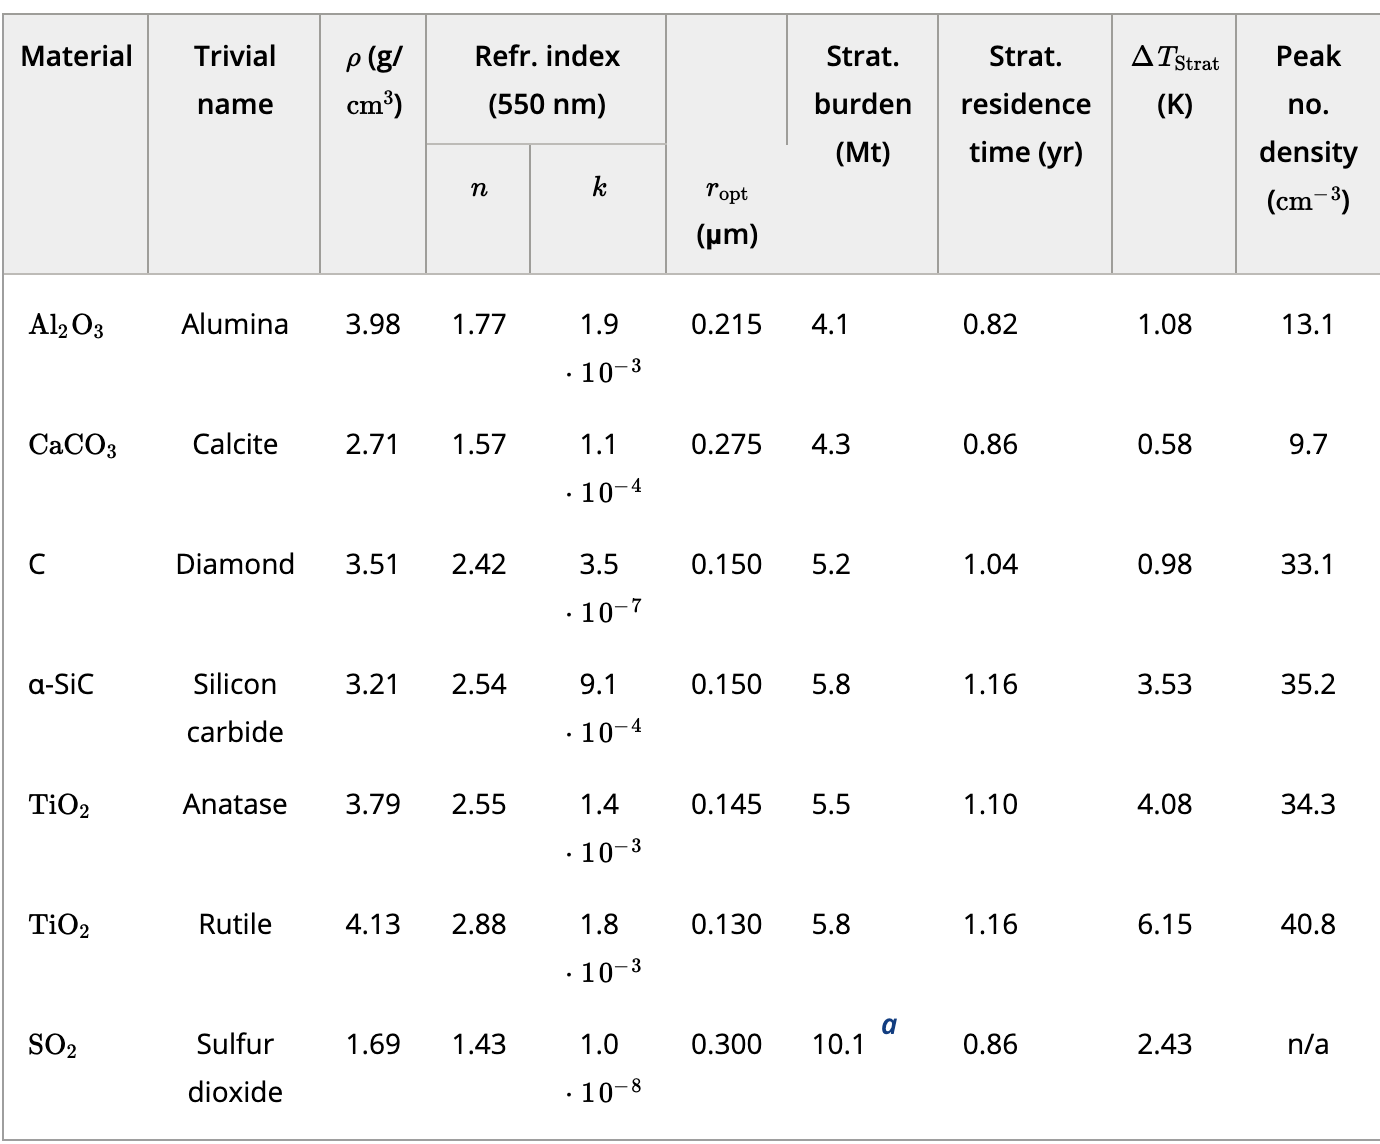1380x1144 pixels.
Task: Click the α-SiC material cell
Action: [x=61, y=684]
